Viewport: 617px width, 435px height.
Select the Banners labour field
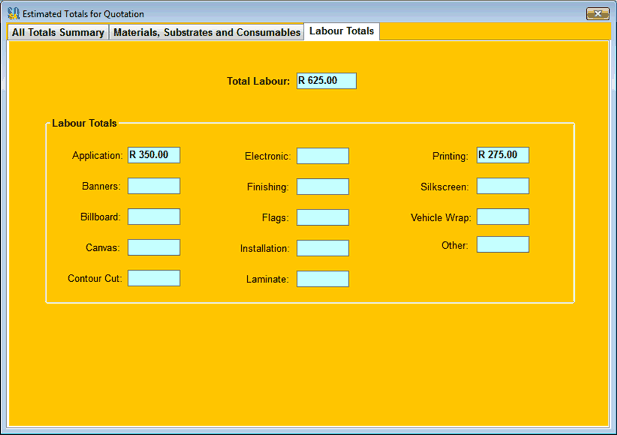(x=154, y=186)
